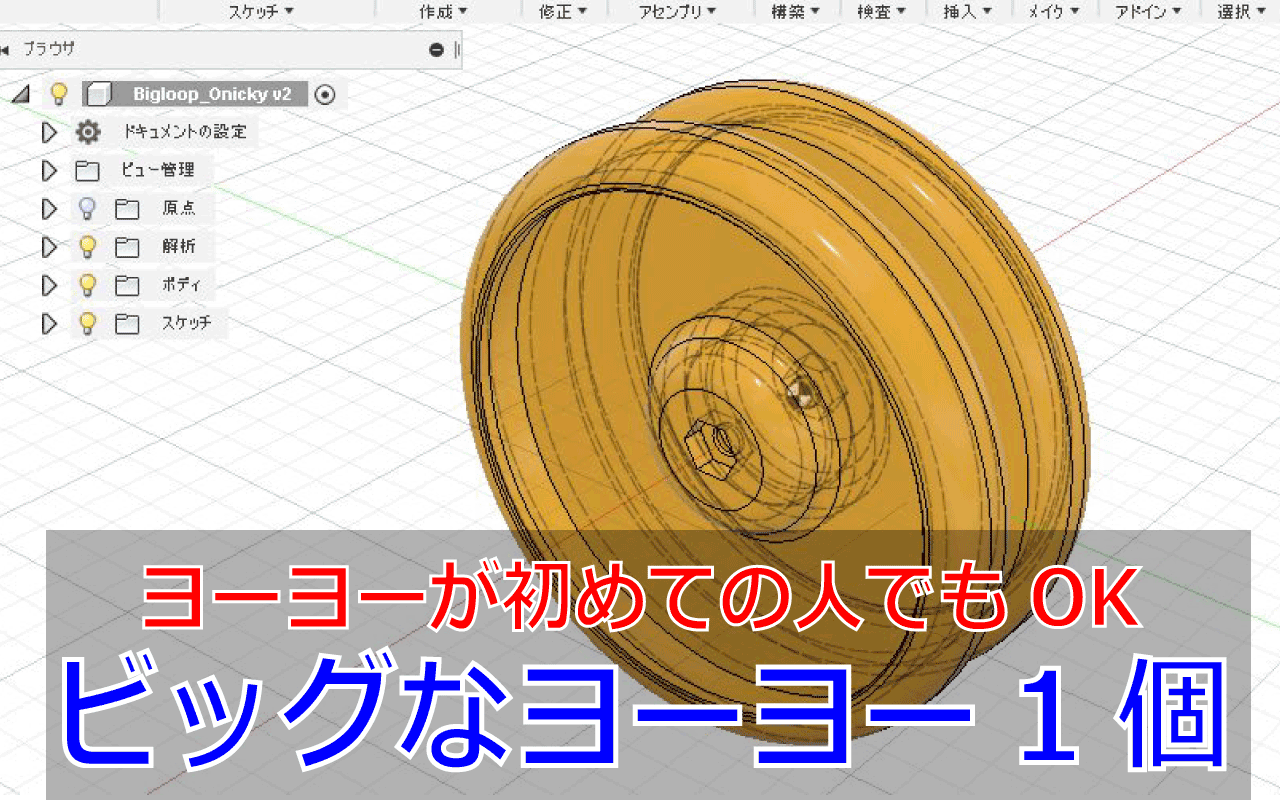Open the スケッチ dropdown menu
1280x800 pixels.
point(260,11)
